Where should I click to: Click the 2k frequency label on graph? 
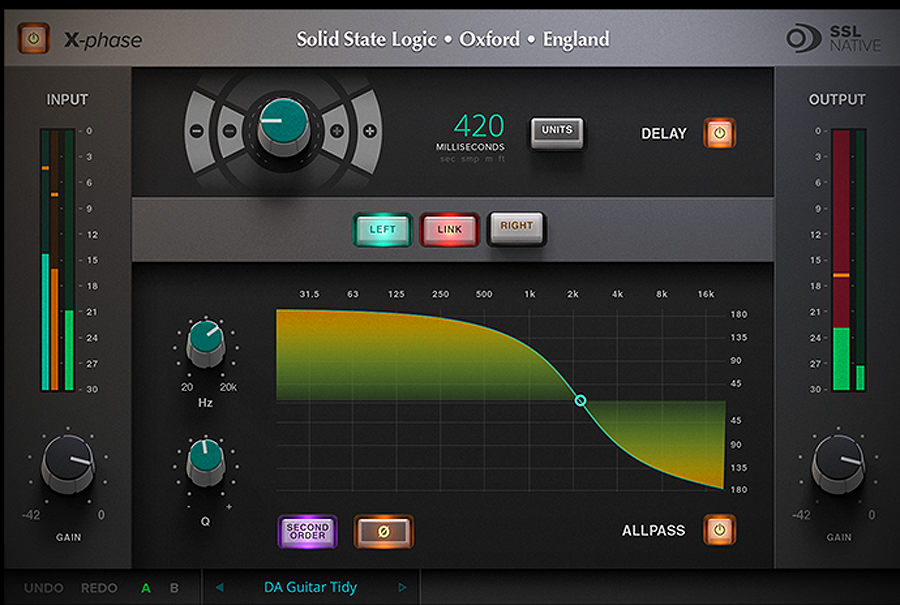[573, 294]
